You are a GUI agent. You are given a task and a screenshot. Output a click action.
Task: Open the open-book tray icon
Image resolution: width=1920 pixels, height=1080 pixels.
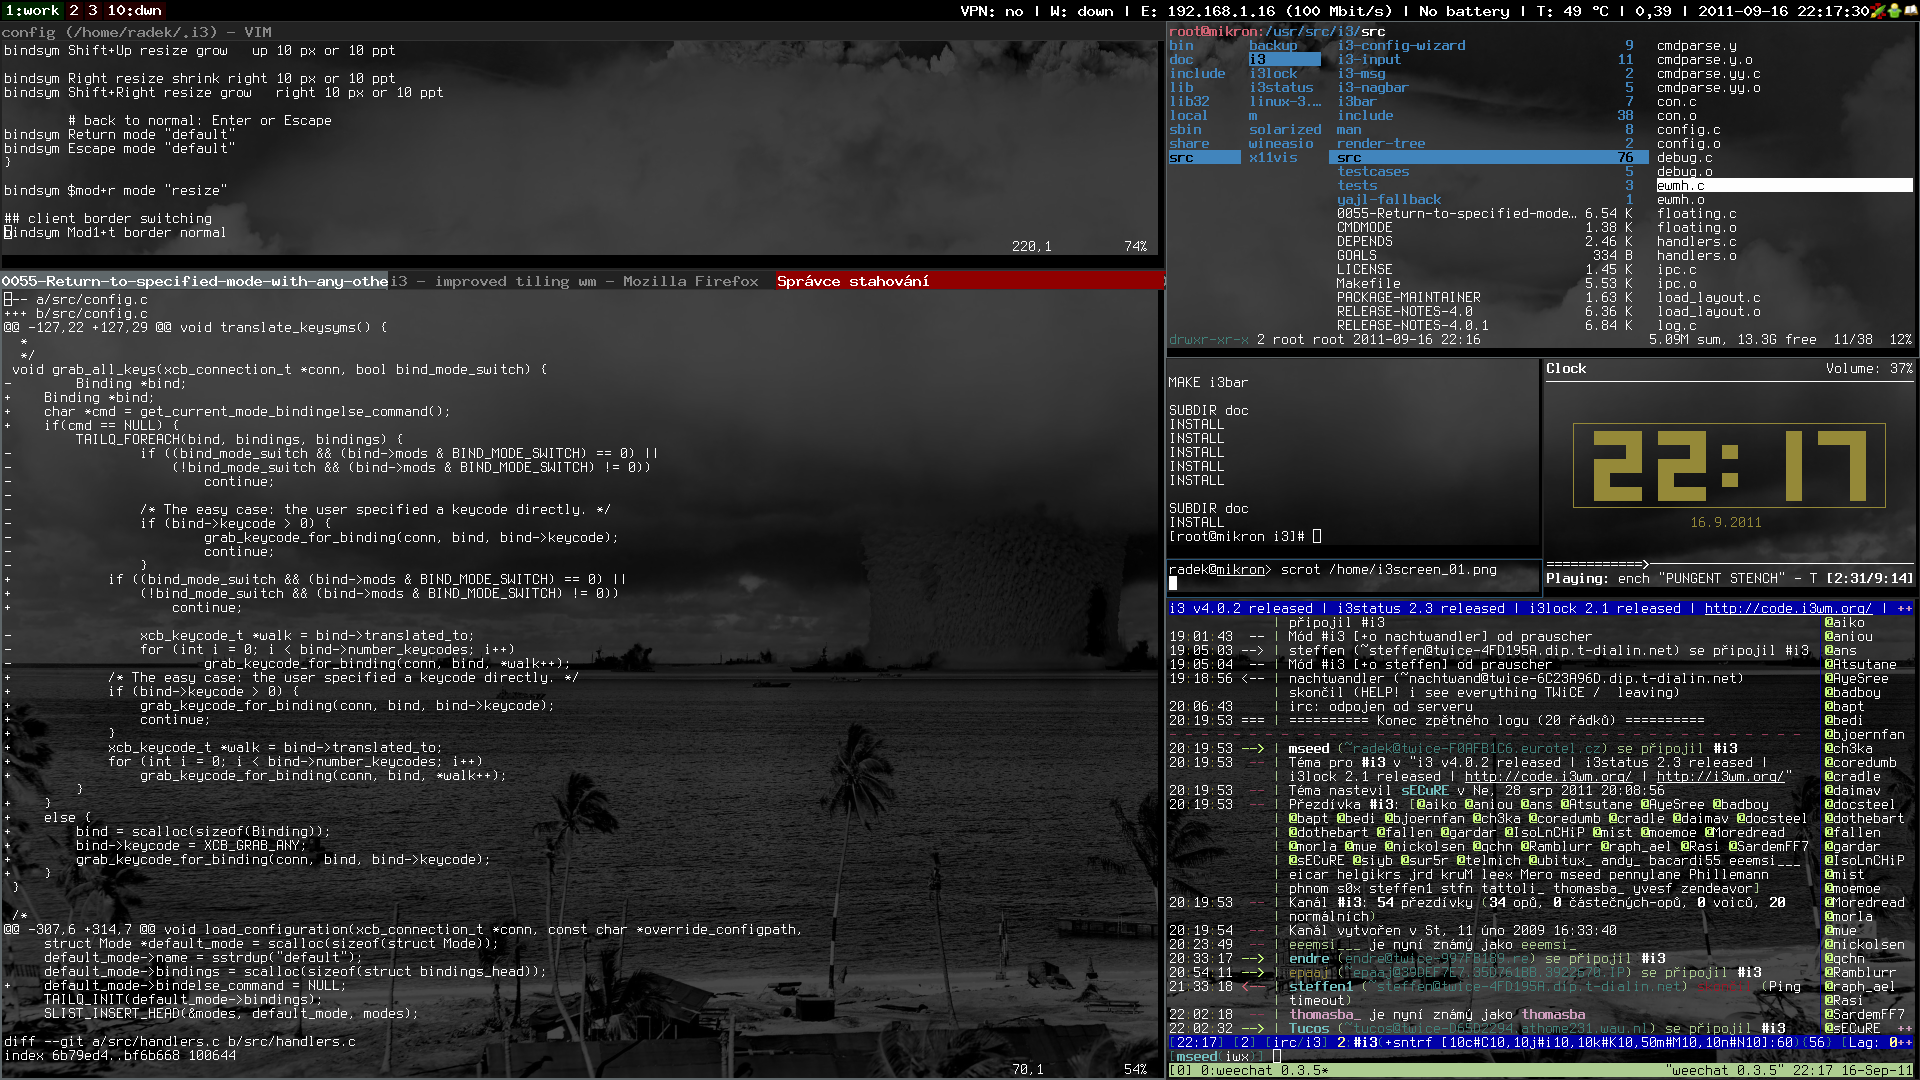(1910, 11)
